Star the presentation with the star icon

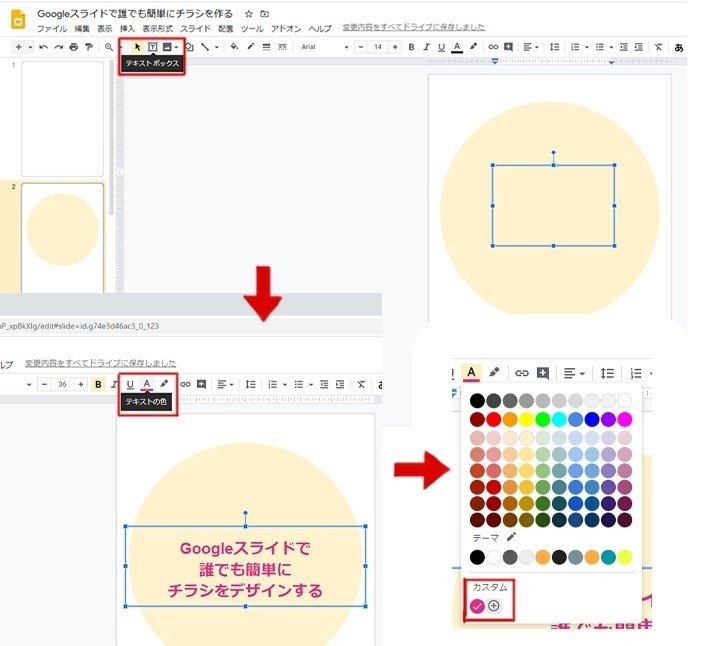[x=249, y=14]
